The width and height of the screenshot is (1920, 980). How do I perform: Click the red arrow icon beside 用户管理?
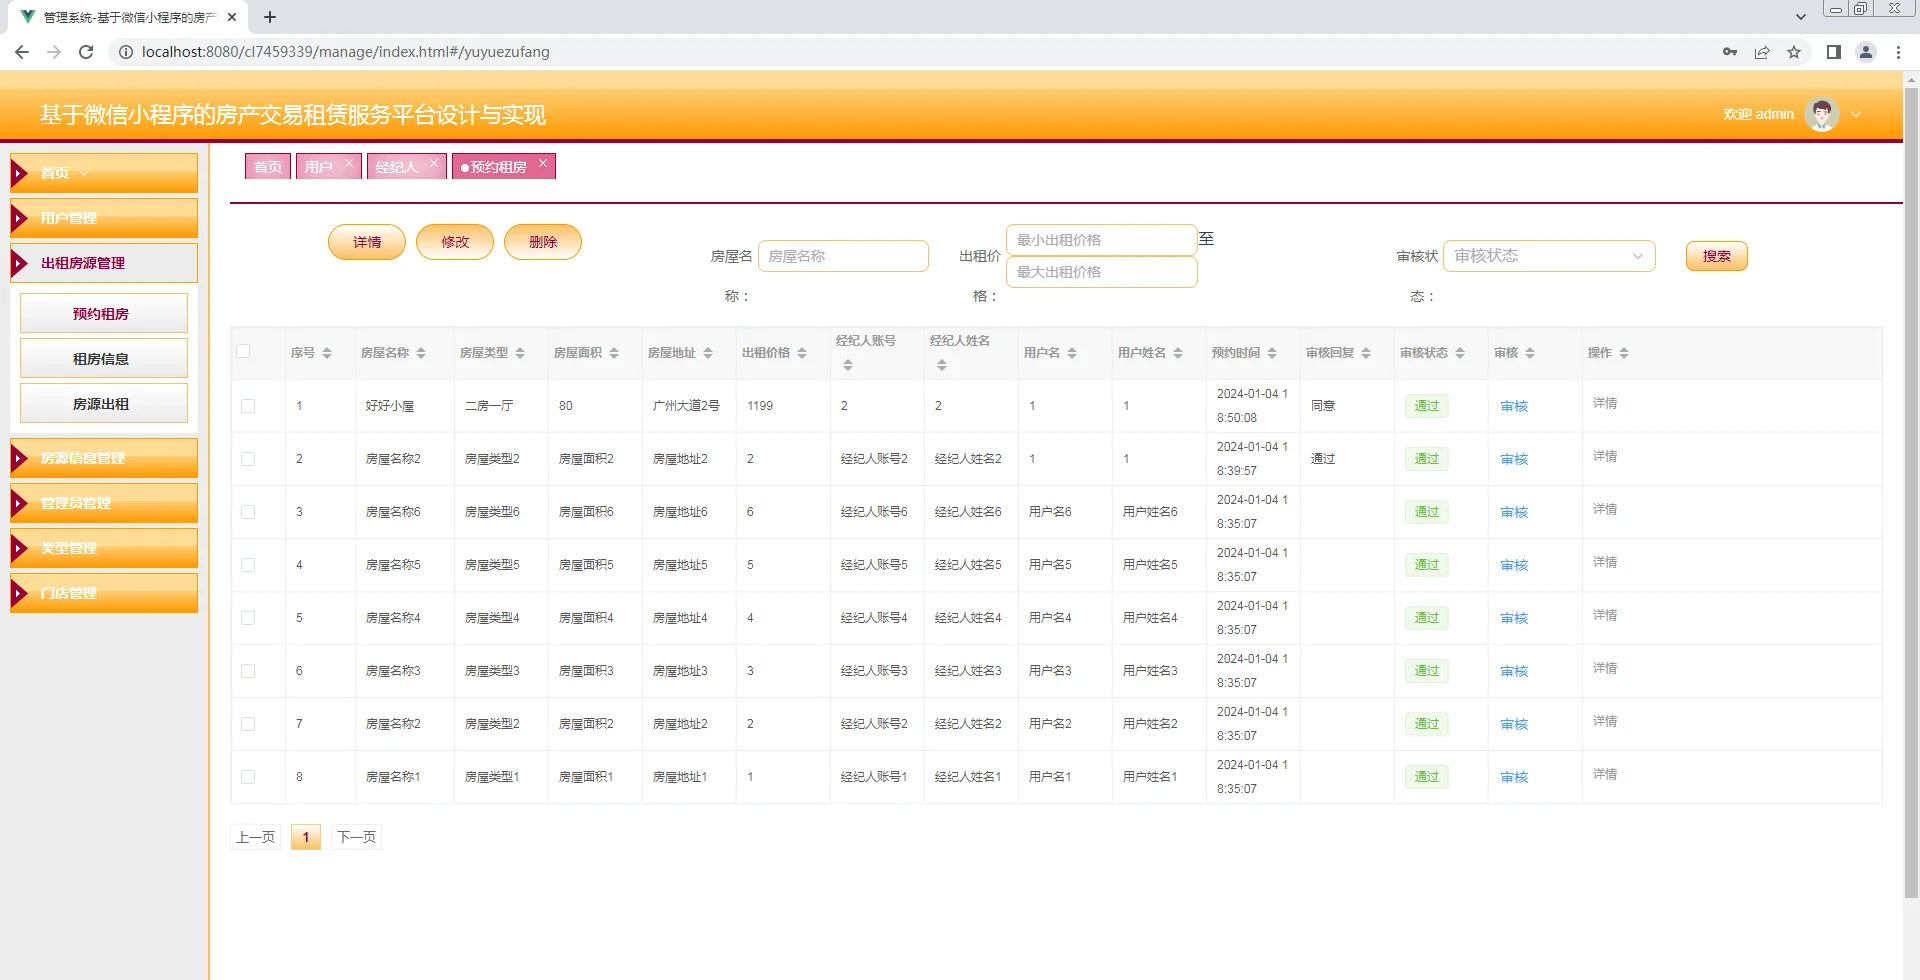(x=19, y=217)
